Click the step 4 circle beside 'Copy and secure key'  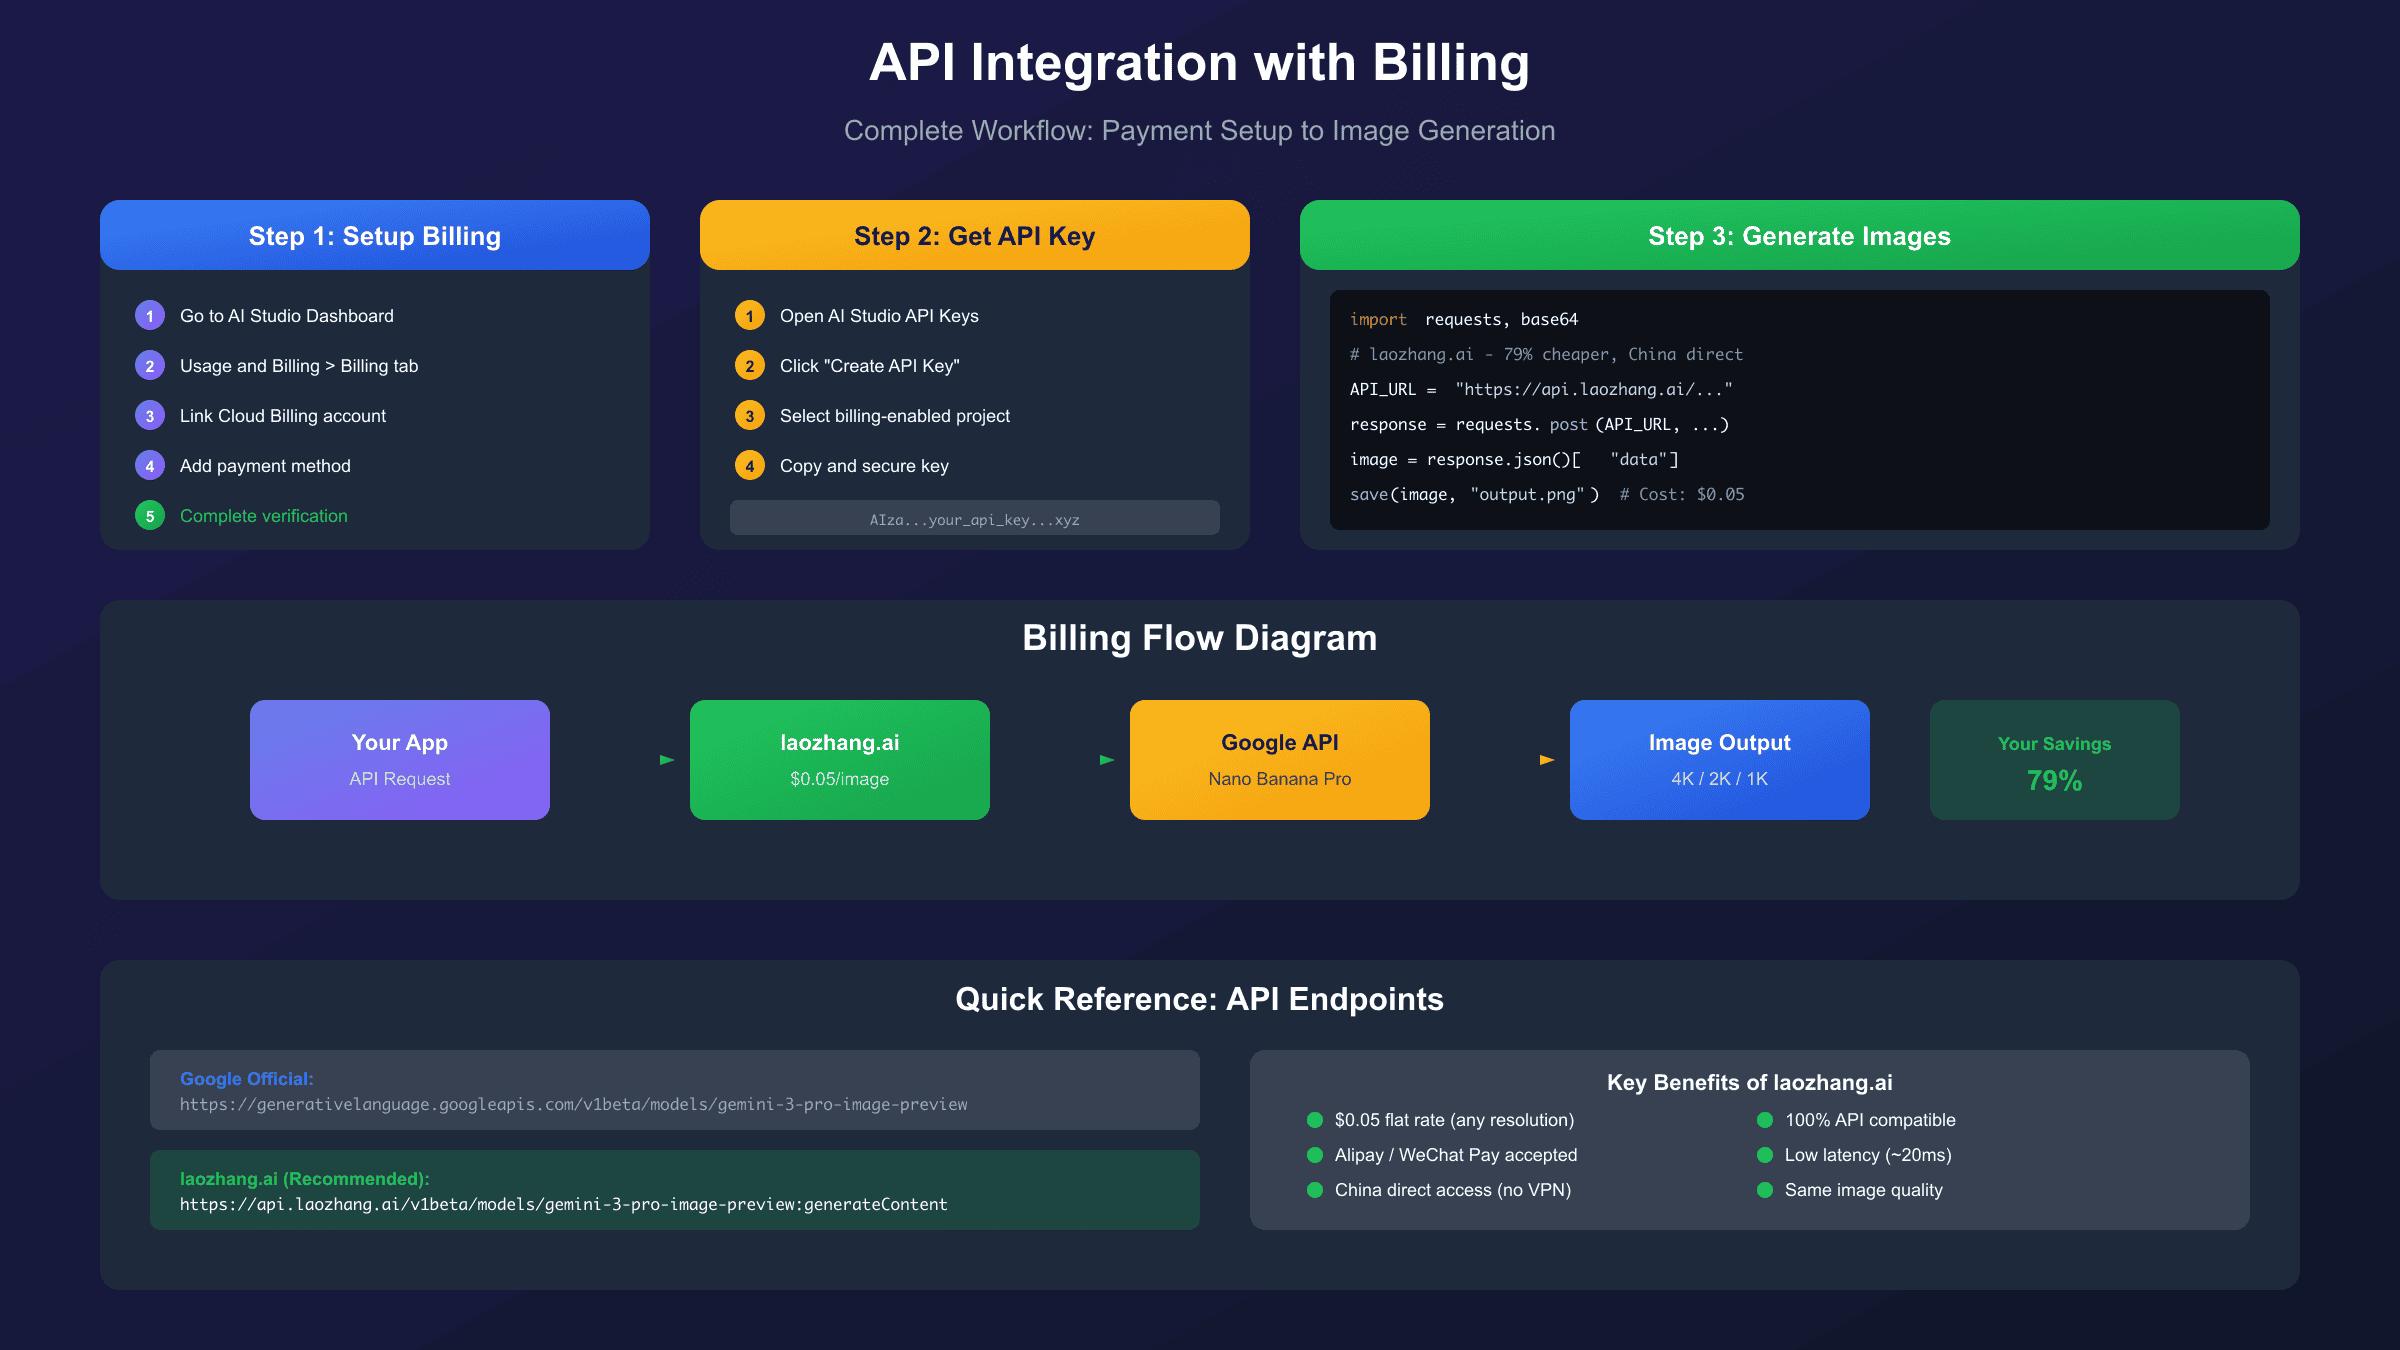pos(749,465)
